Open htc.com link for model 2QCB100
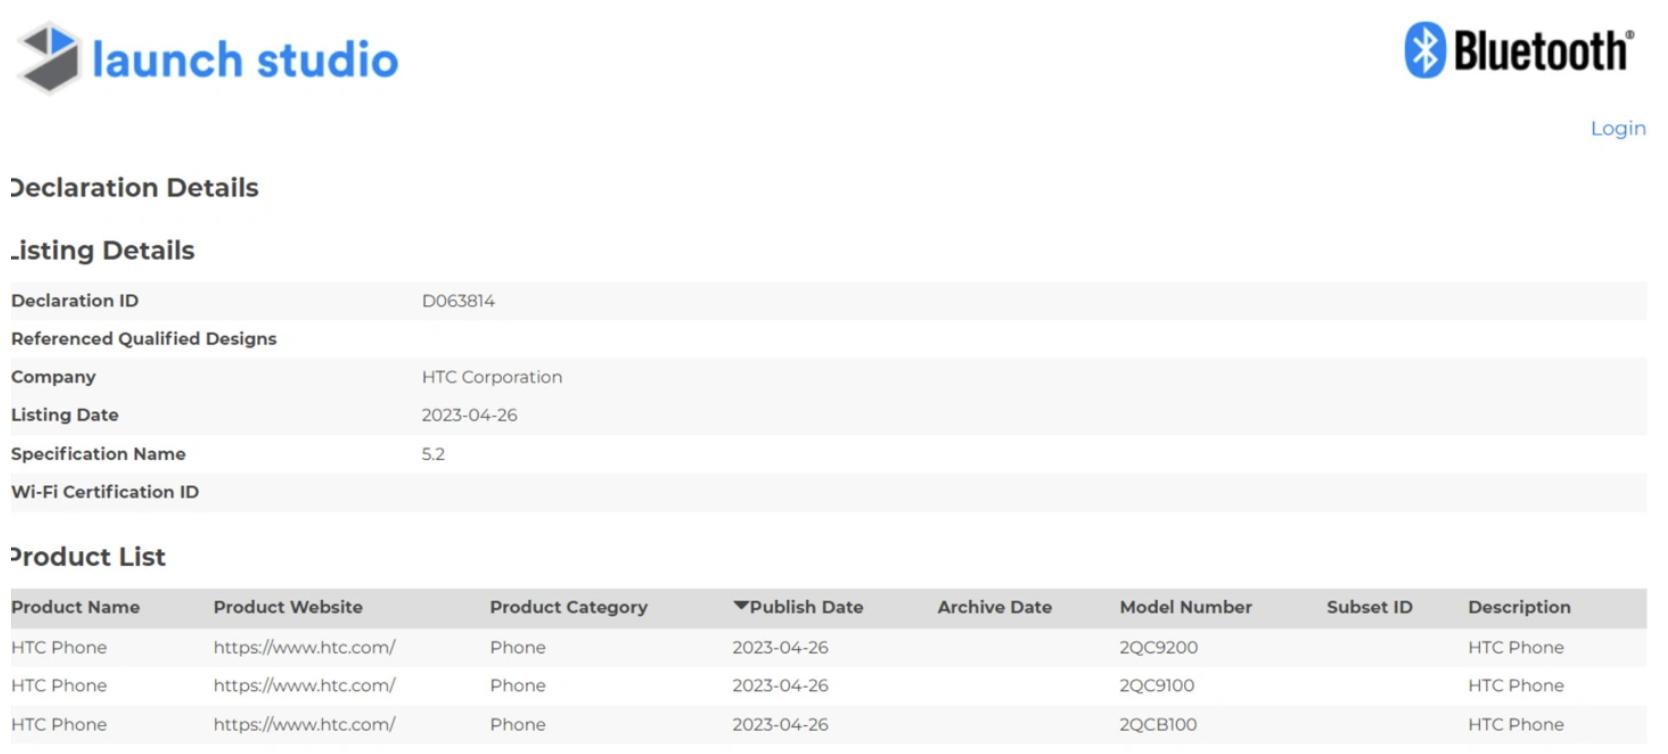The height and width of the screenshot is (754, 1668). pyautogui.click(x=304, y=724)
